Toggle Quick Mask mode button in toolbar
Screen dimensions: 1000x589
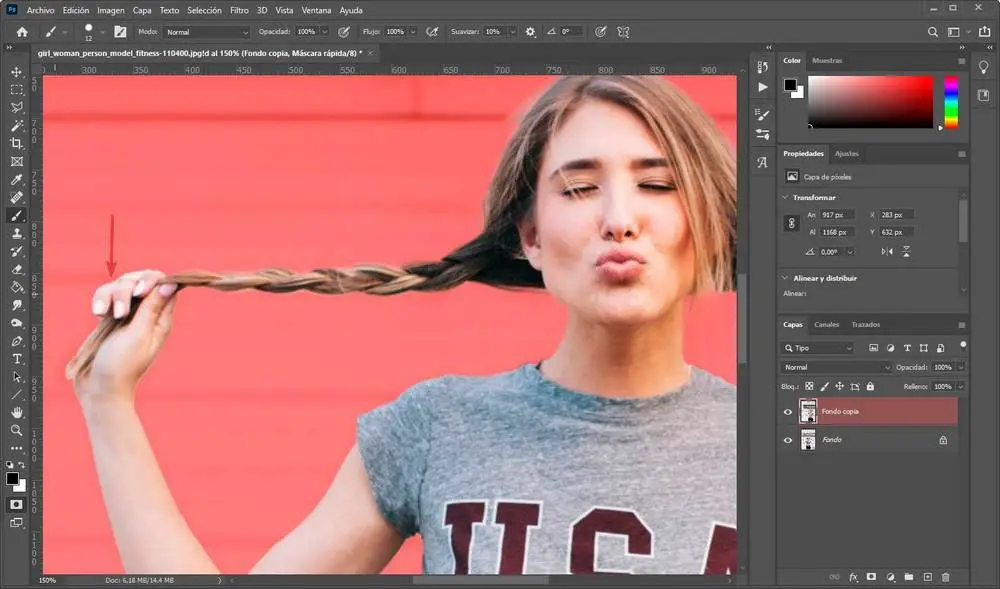pos(16,504)
